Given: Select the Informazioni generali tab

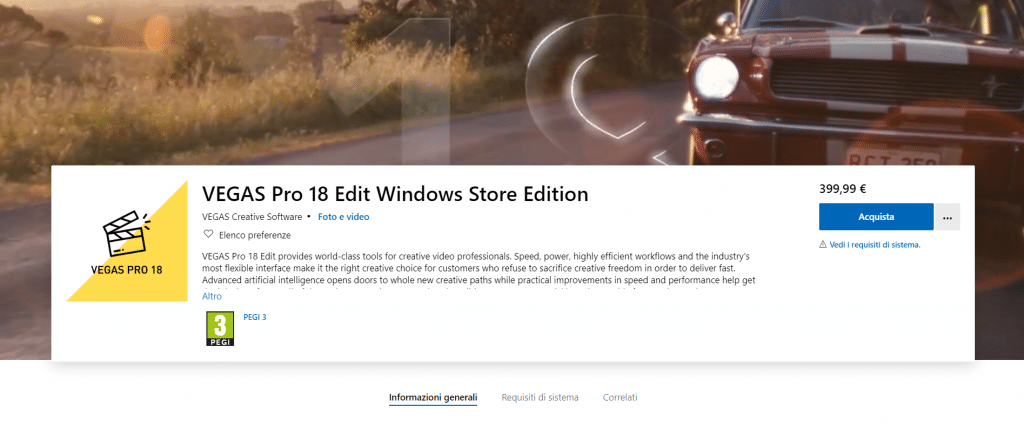Looking at the screenshot, I should coord(433,397).
